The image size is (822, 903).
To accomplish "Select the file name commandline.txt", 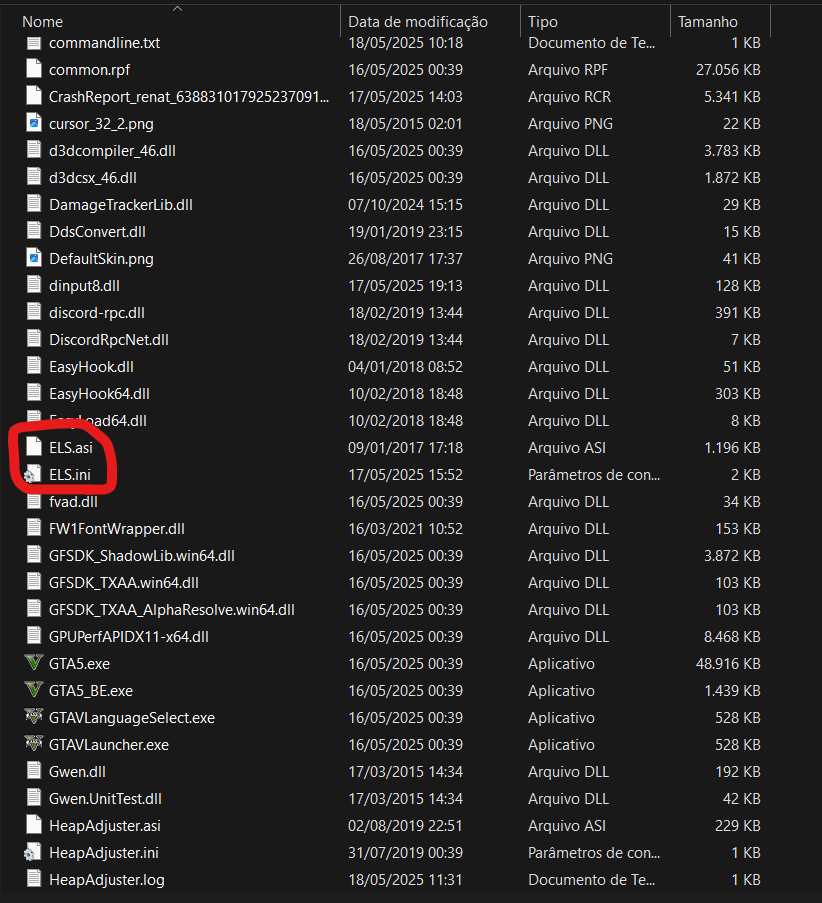I will pos(104,43).
